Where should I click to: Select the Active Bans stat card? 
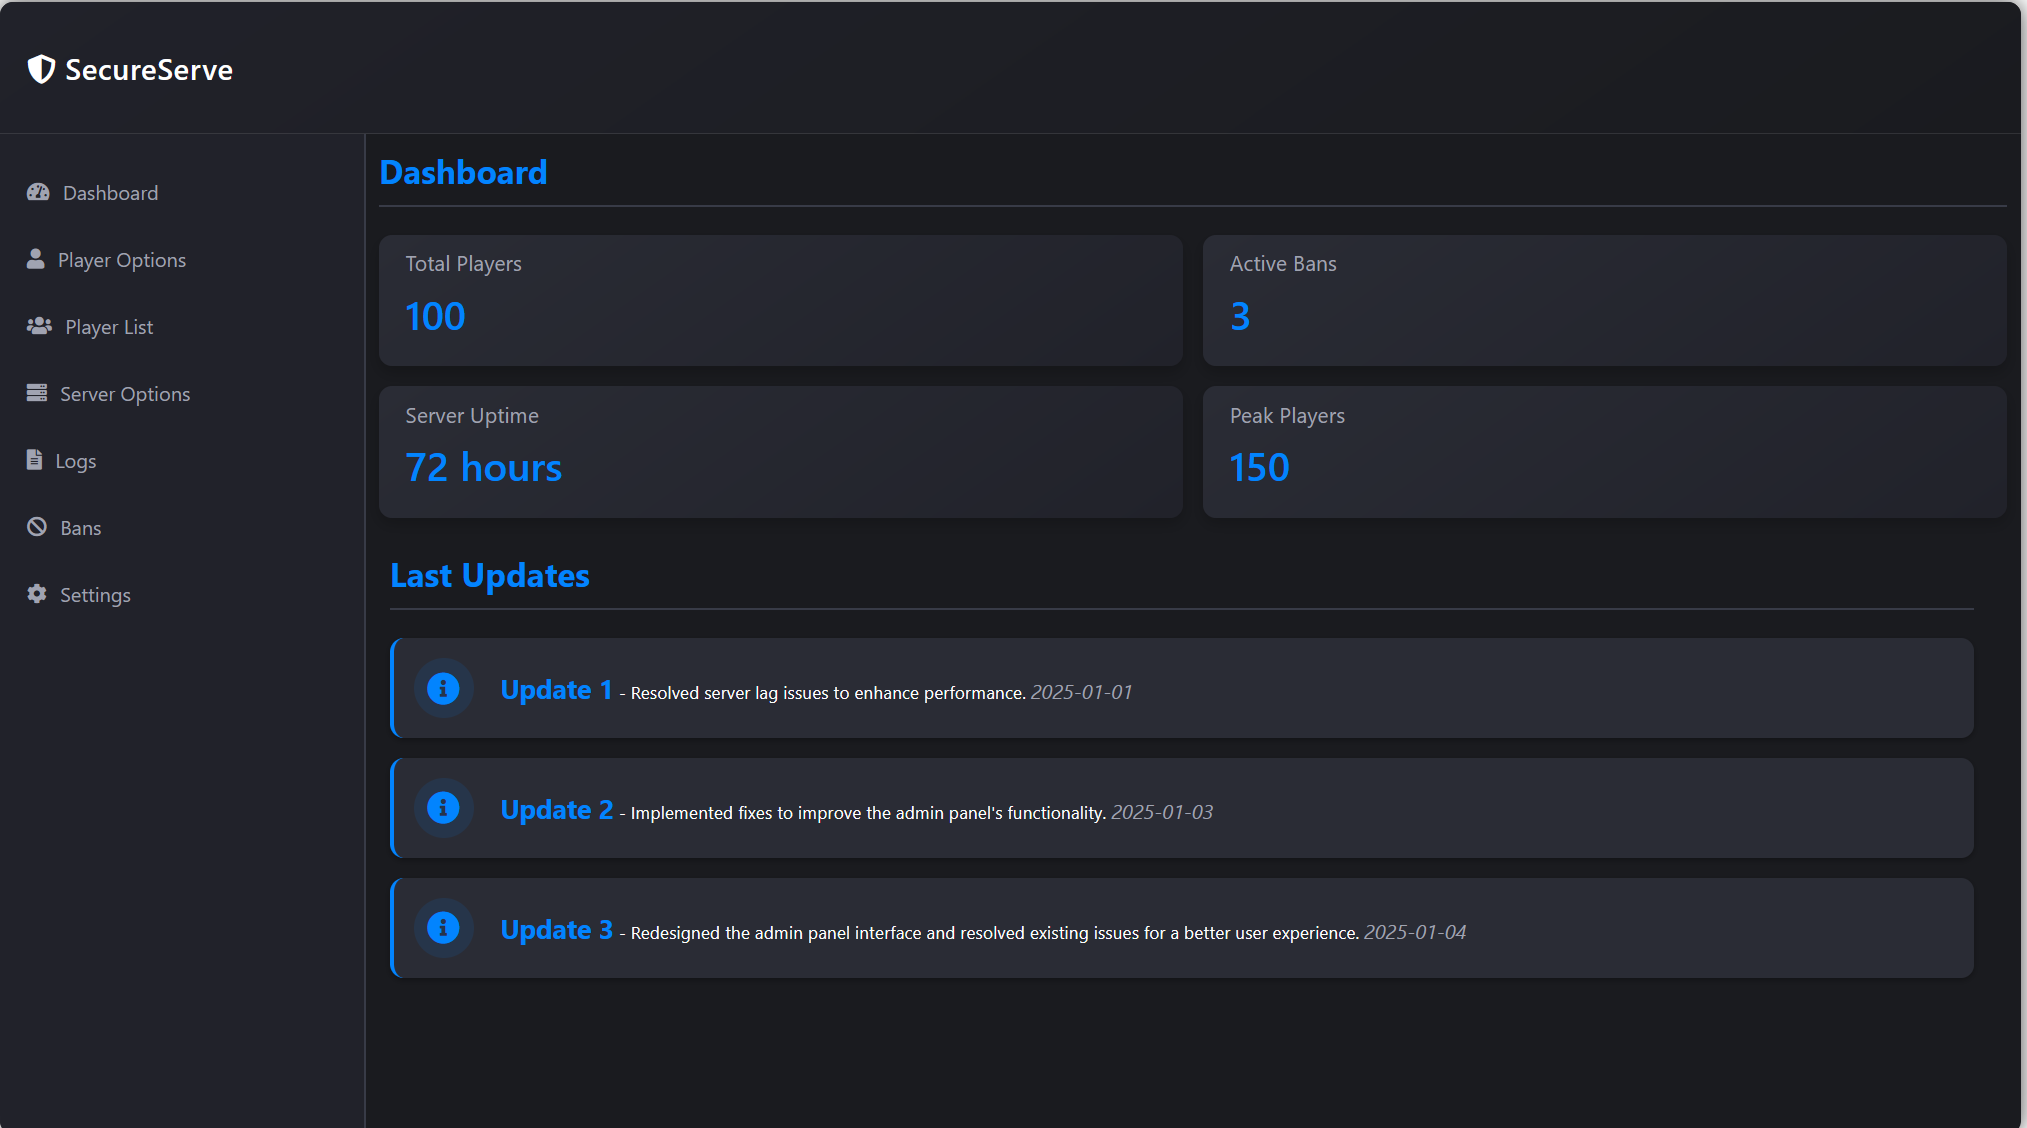[1604, 300]
